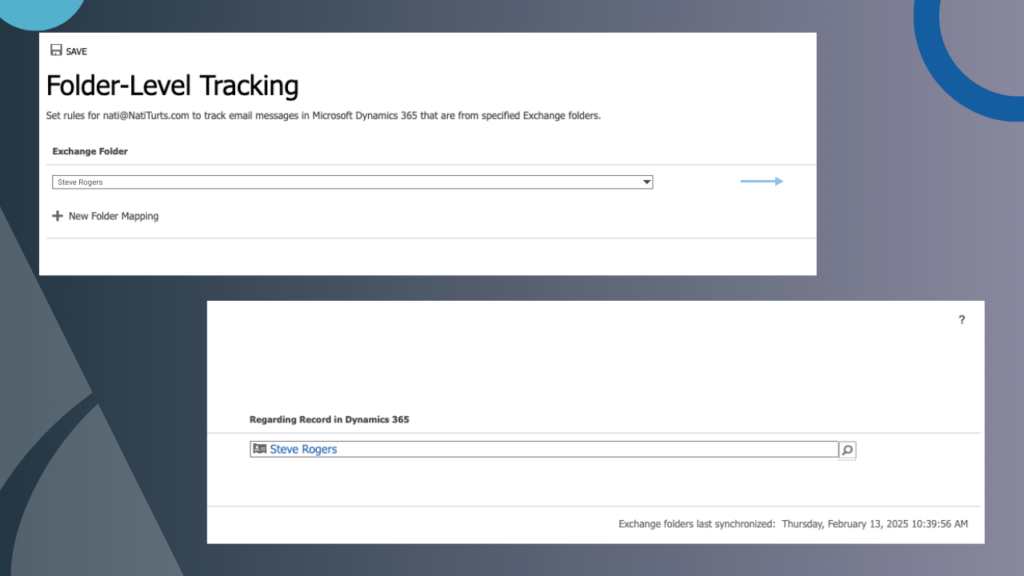Select the Steve Rogers combo box entry
The height and width of the screenshot is (576, 1024).
350,181
